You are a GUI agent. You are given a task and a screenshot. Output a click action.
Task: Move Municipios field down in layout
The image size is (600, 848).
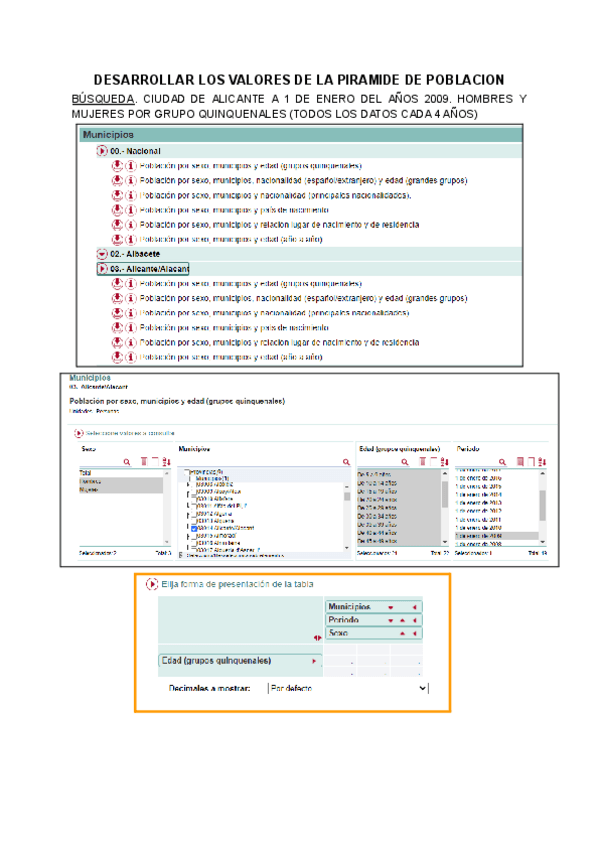[391, 607]
